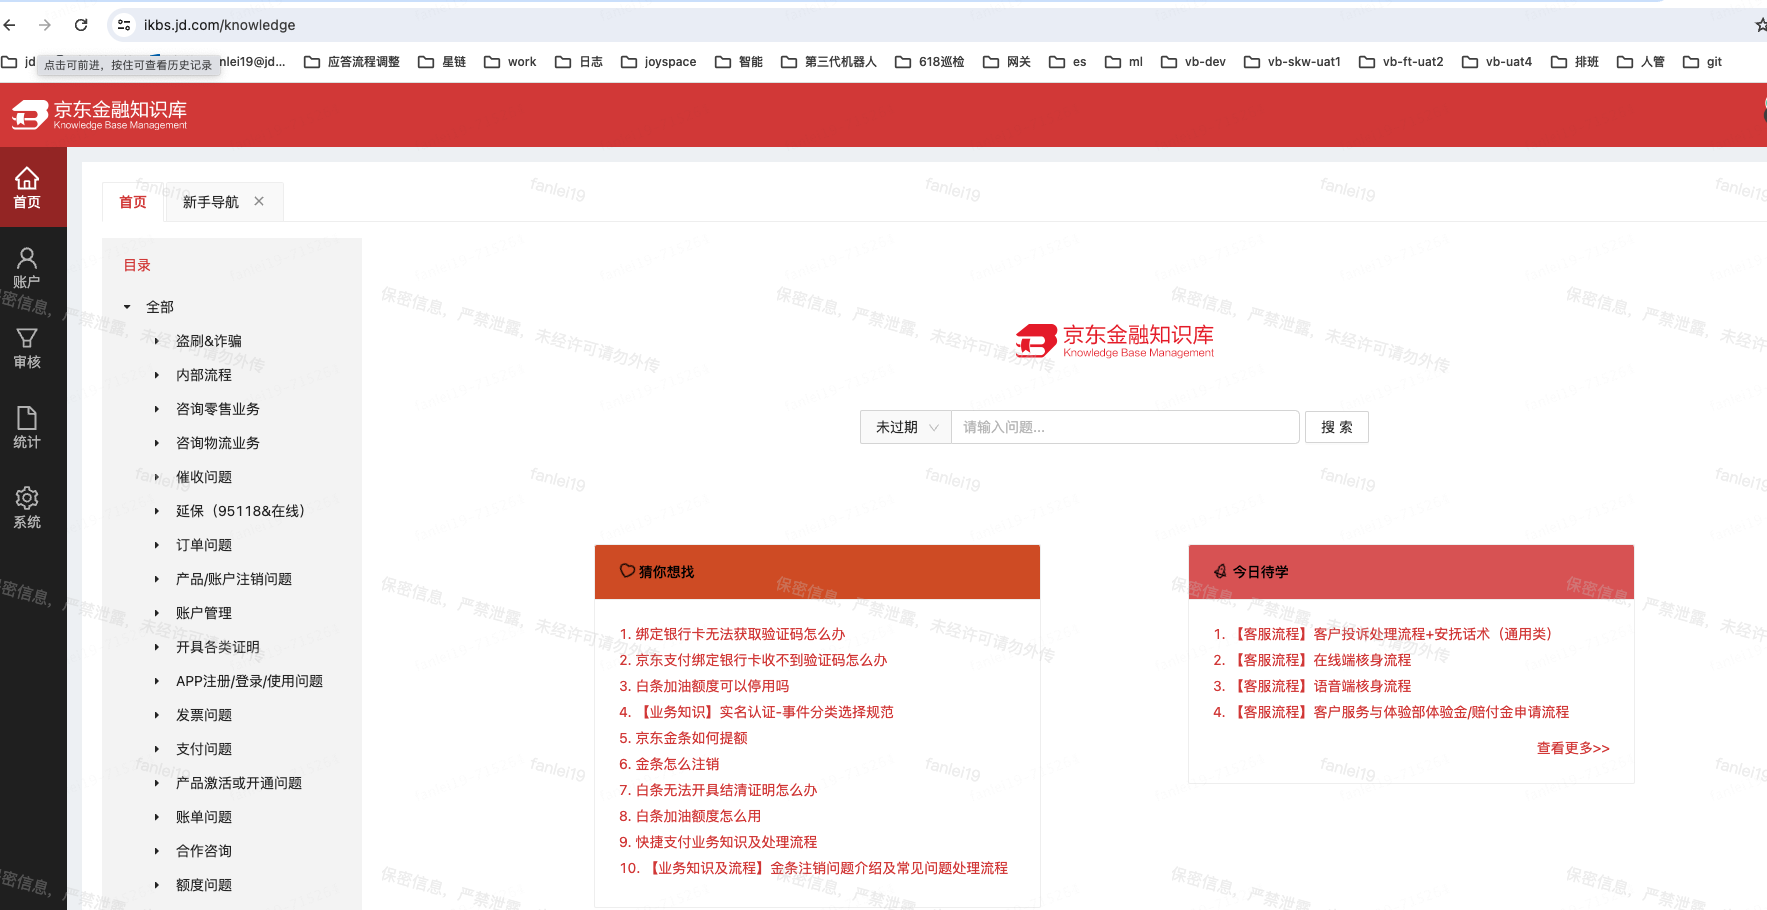This screenshot has height=910, width=1767.
Task: Open the ml bookmark folder
Action: [1124, 62]
